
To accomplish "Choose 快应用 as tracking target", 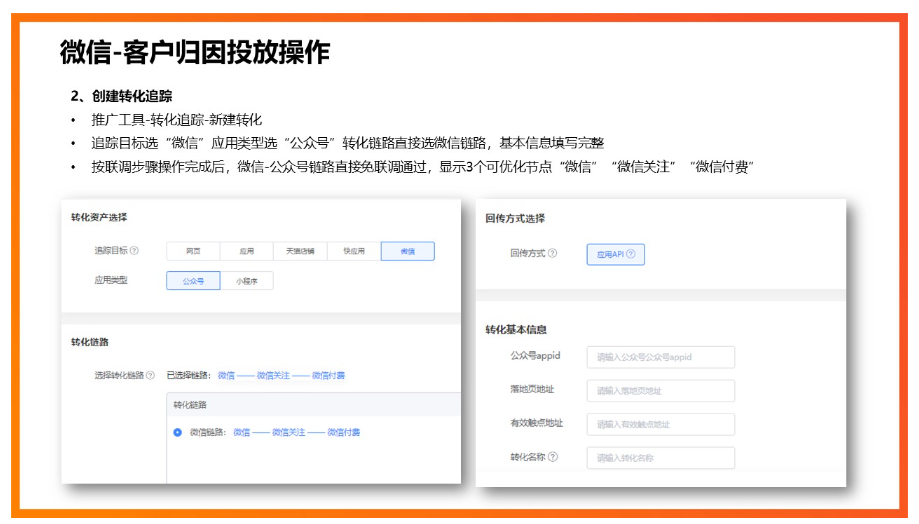I will coord(354,251).
